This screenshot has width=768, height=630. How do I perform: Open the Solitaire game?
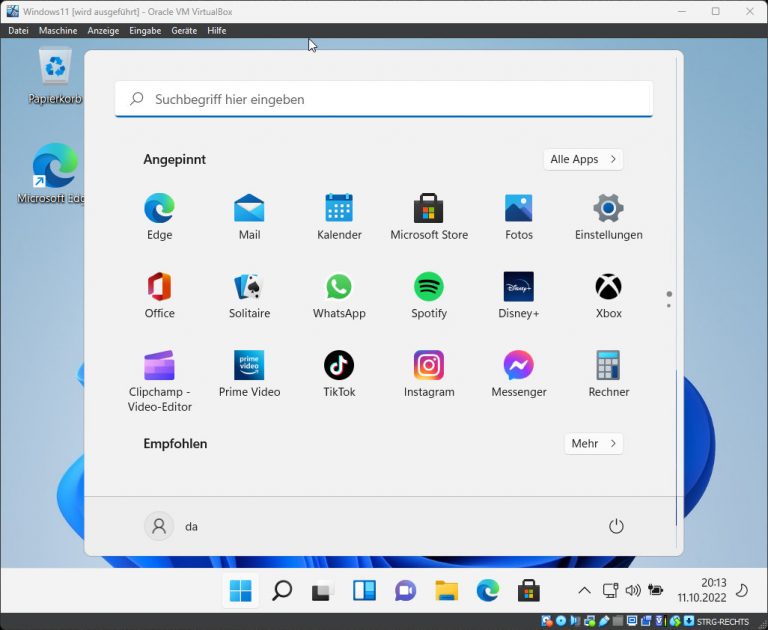coord(249,295)
